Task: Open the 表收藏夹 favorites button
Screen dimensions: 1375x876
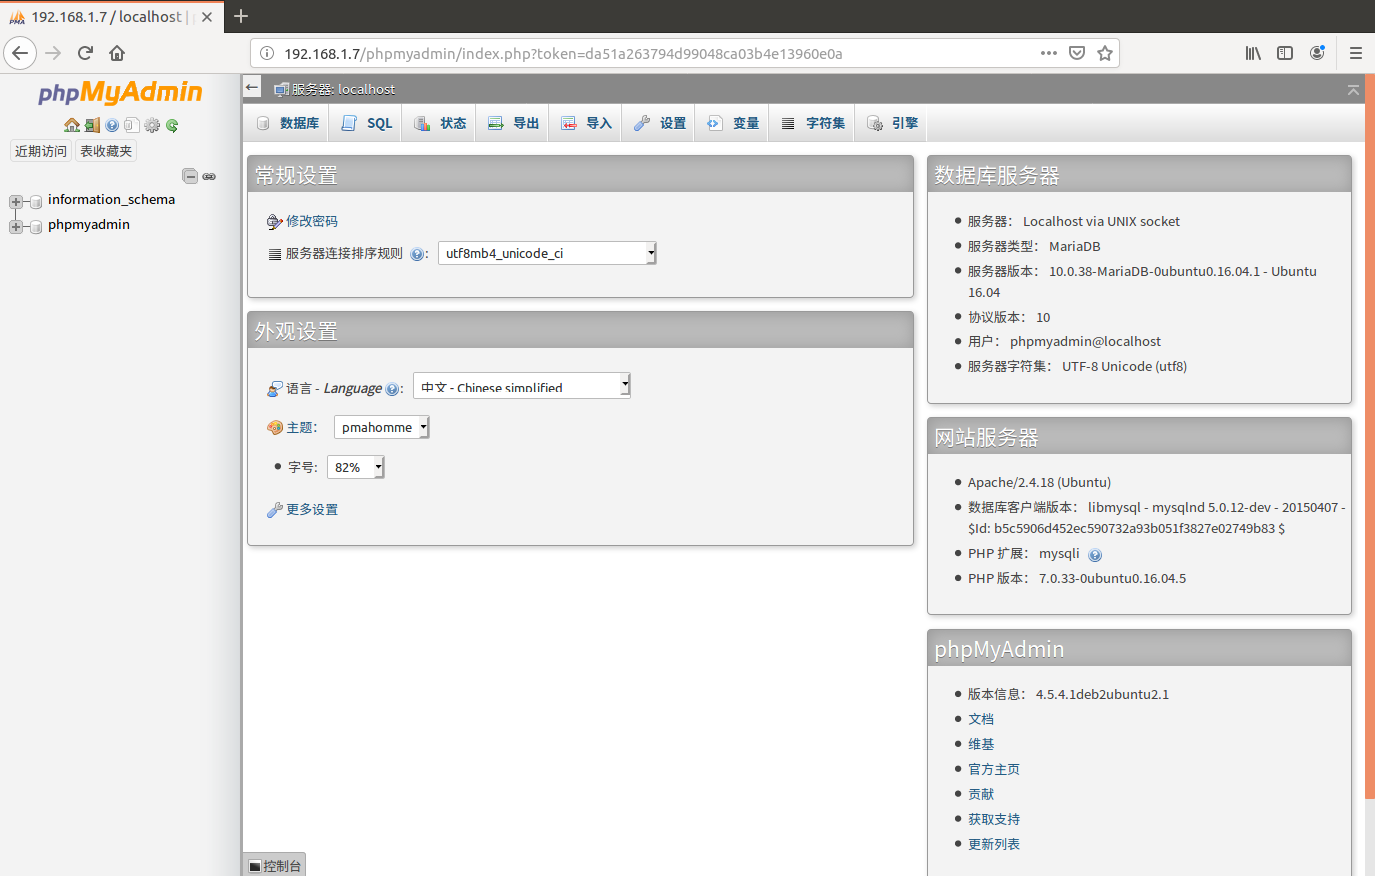Action: [x=106, y=151]
